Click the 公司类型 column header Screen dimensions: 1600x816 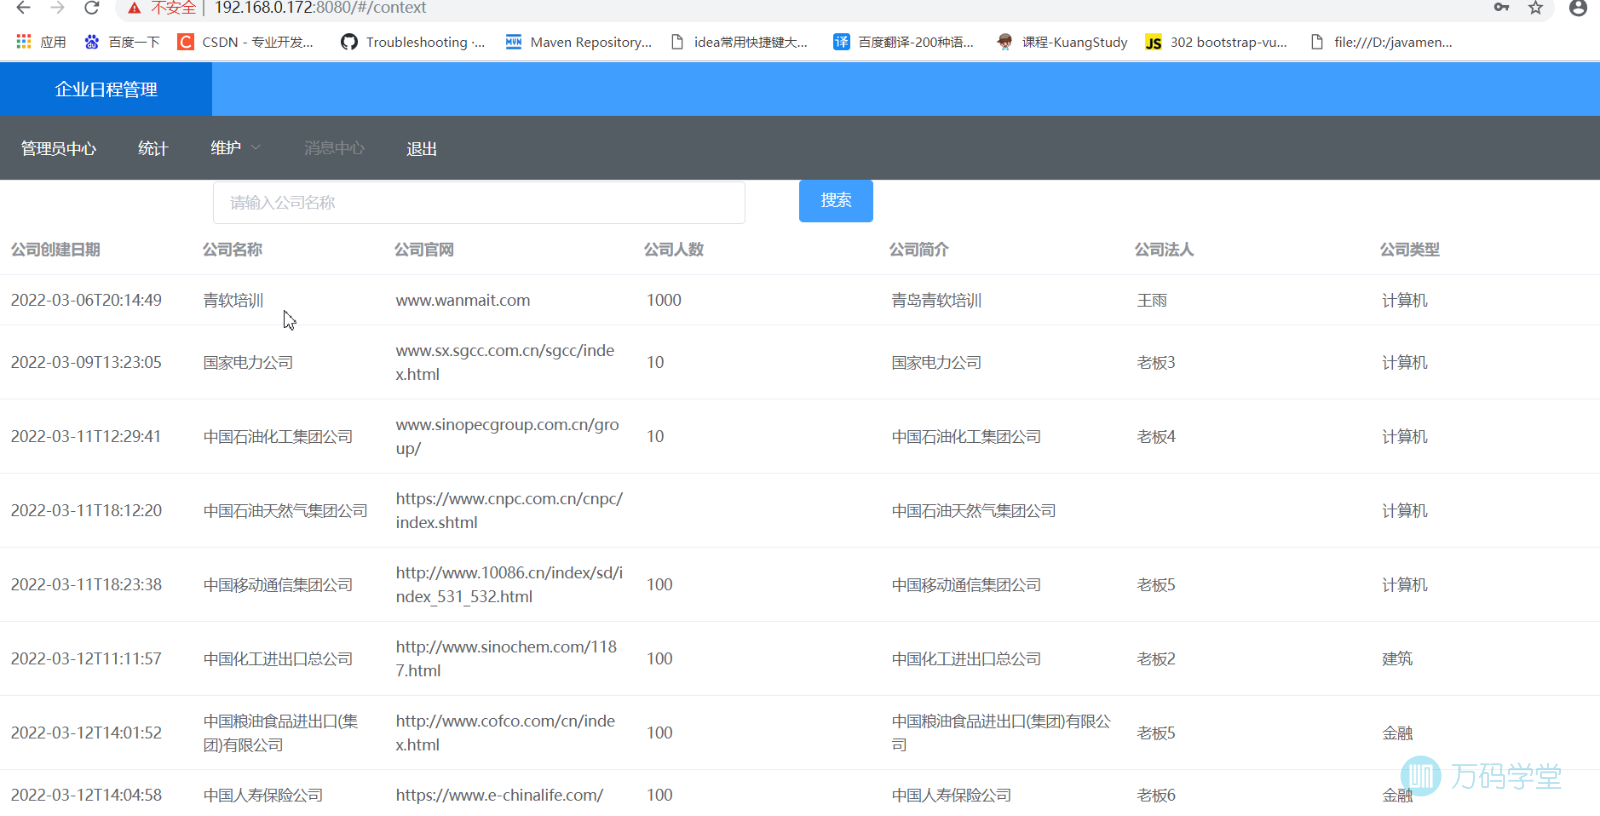click(1410, 249)
